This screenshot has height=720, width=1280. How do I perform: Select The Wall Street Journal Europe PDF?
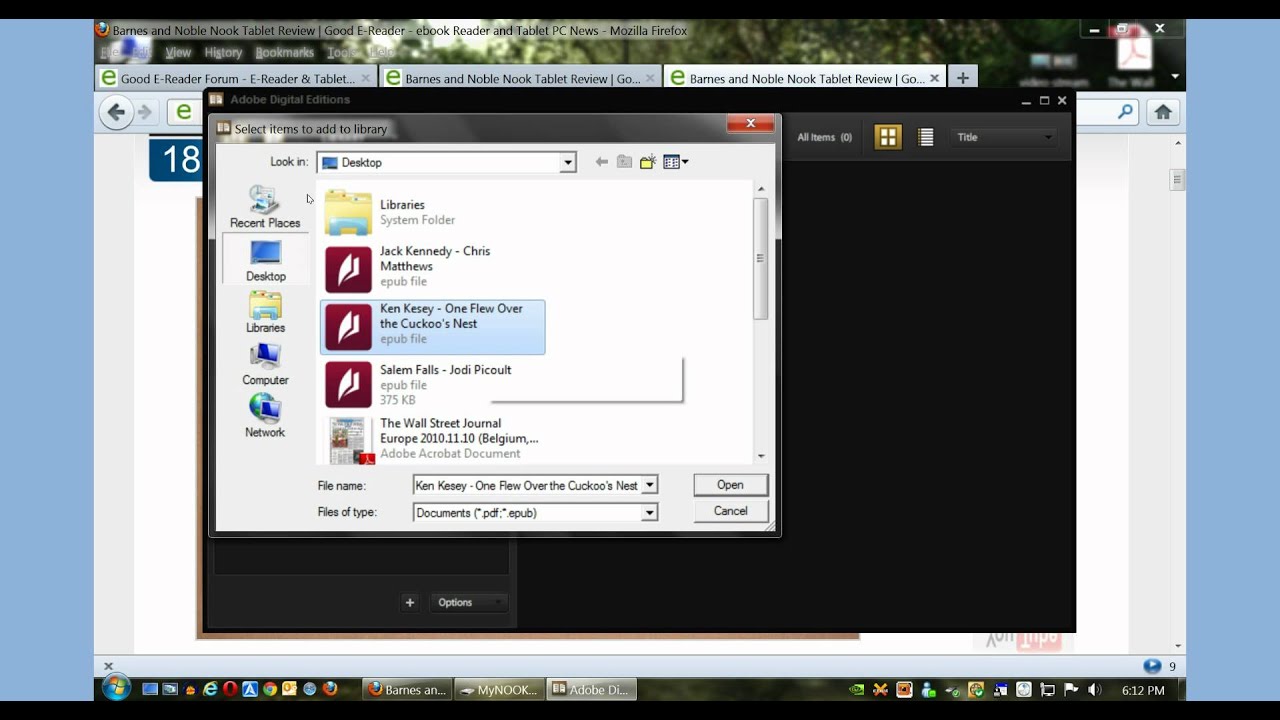(x=433, y=439)
